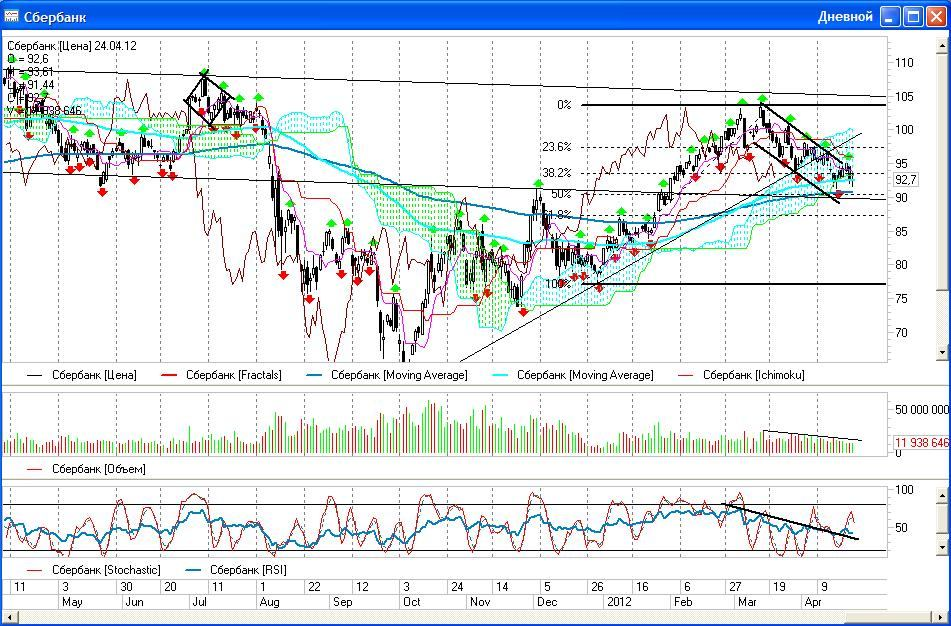Image resolution: width=951 pixels, height=626 pixels.
Task: Maximize the Сбербанк chart window
Action: click(x=913, y=16)
